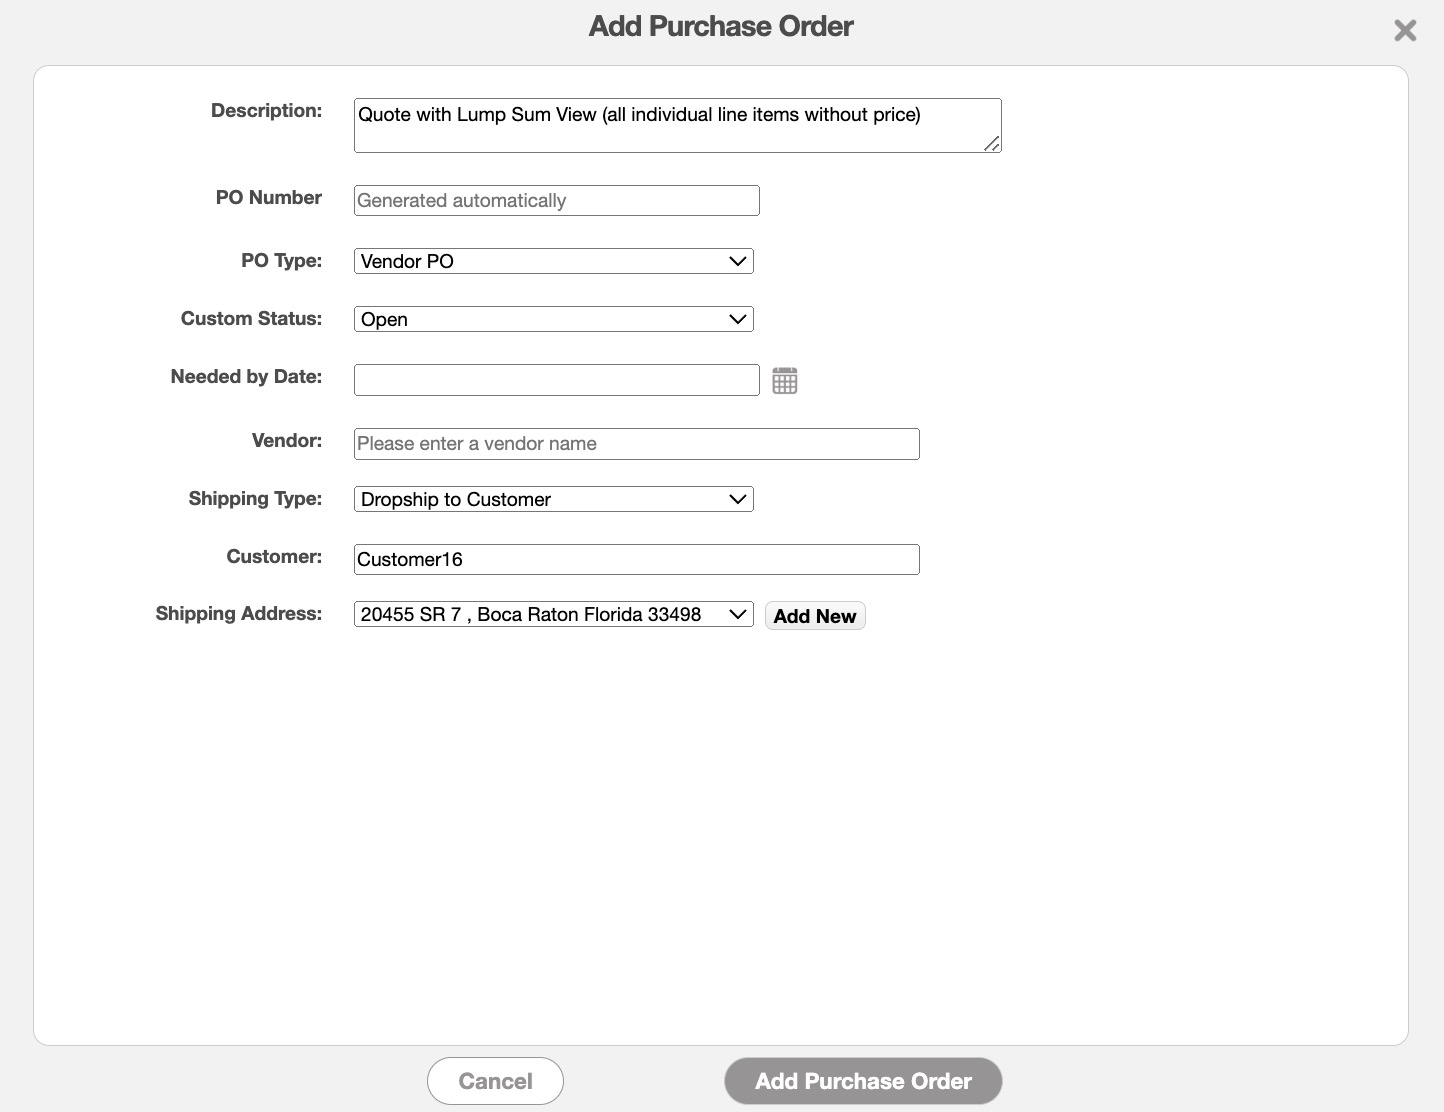Open the Custom Status dropdown

(x=553, y=319)
